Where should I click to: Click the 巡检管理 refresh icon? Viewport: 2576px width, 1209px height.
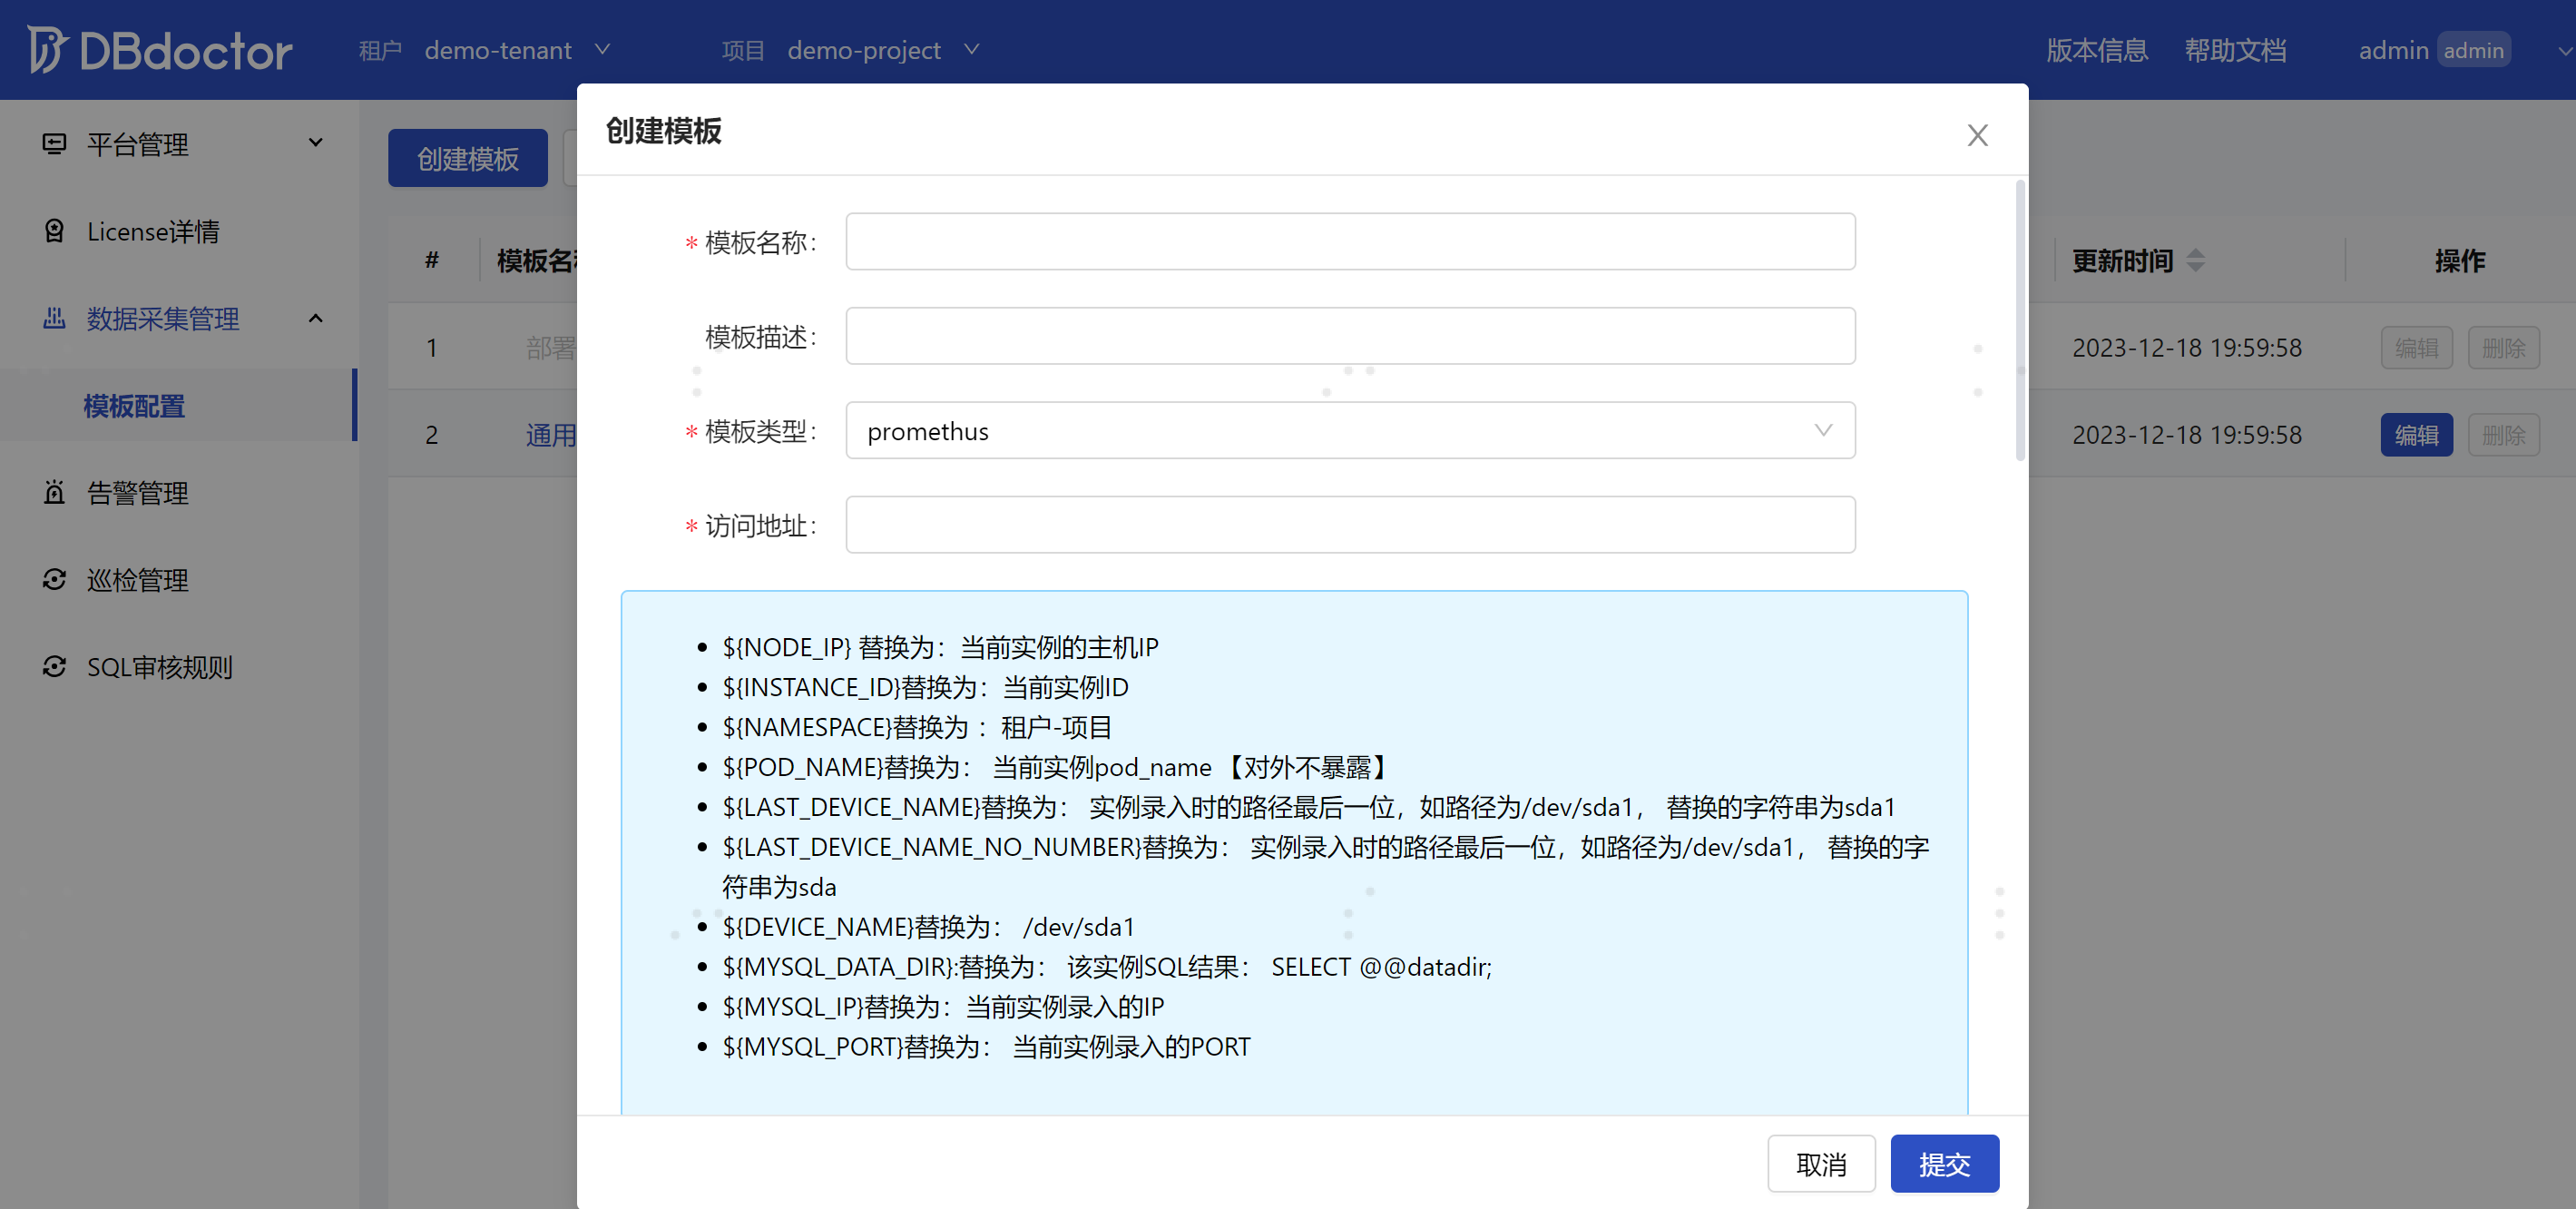(x=55, y=579)
